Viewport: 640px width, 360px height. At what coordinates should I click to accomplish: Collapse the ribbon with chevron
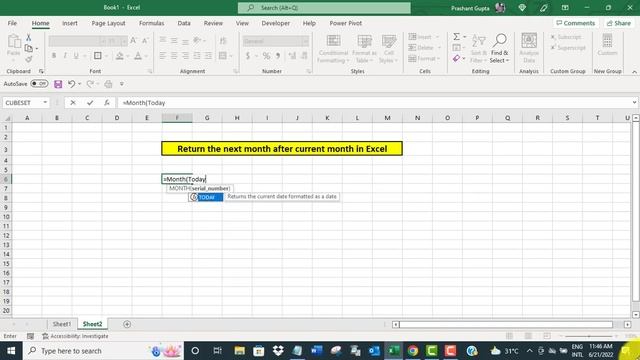[634, 72]
